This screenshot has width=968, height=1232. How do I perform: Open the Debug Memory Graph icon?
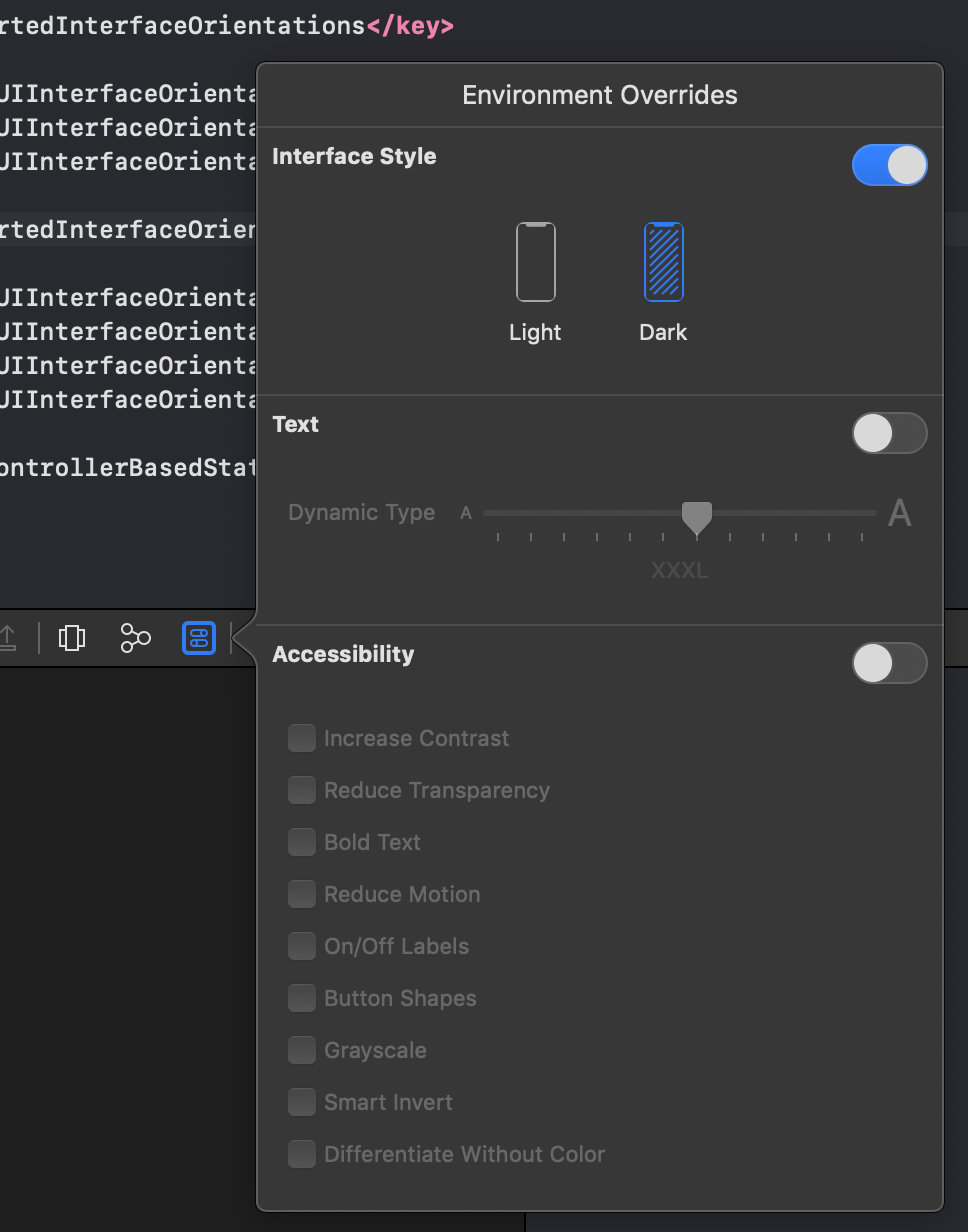pos(135,638)
